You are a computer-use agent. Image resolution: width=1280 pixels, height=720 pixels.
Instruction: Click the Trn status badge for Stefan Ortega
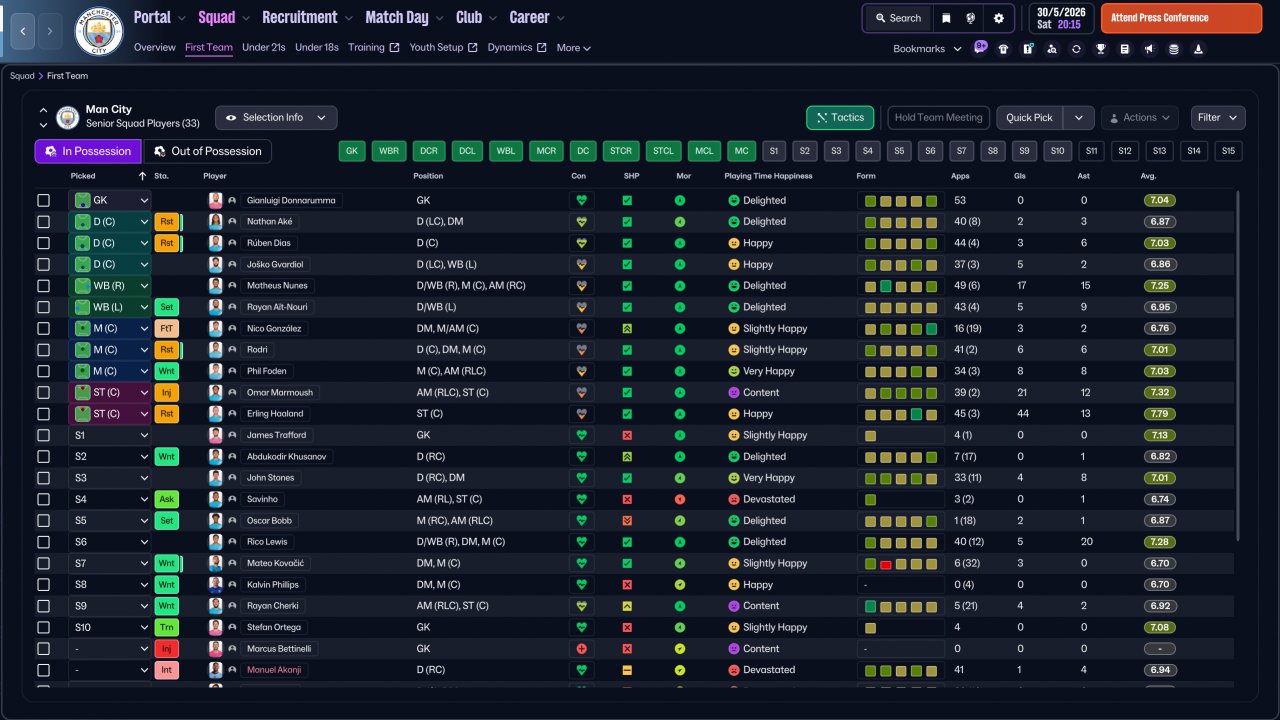(167, 627)
